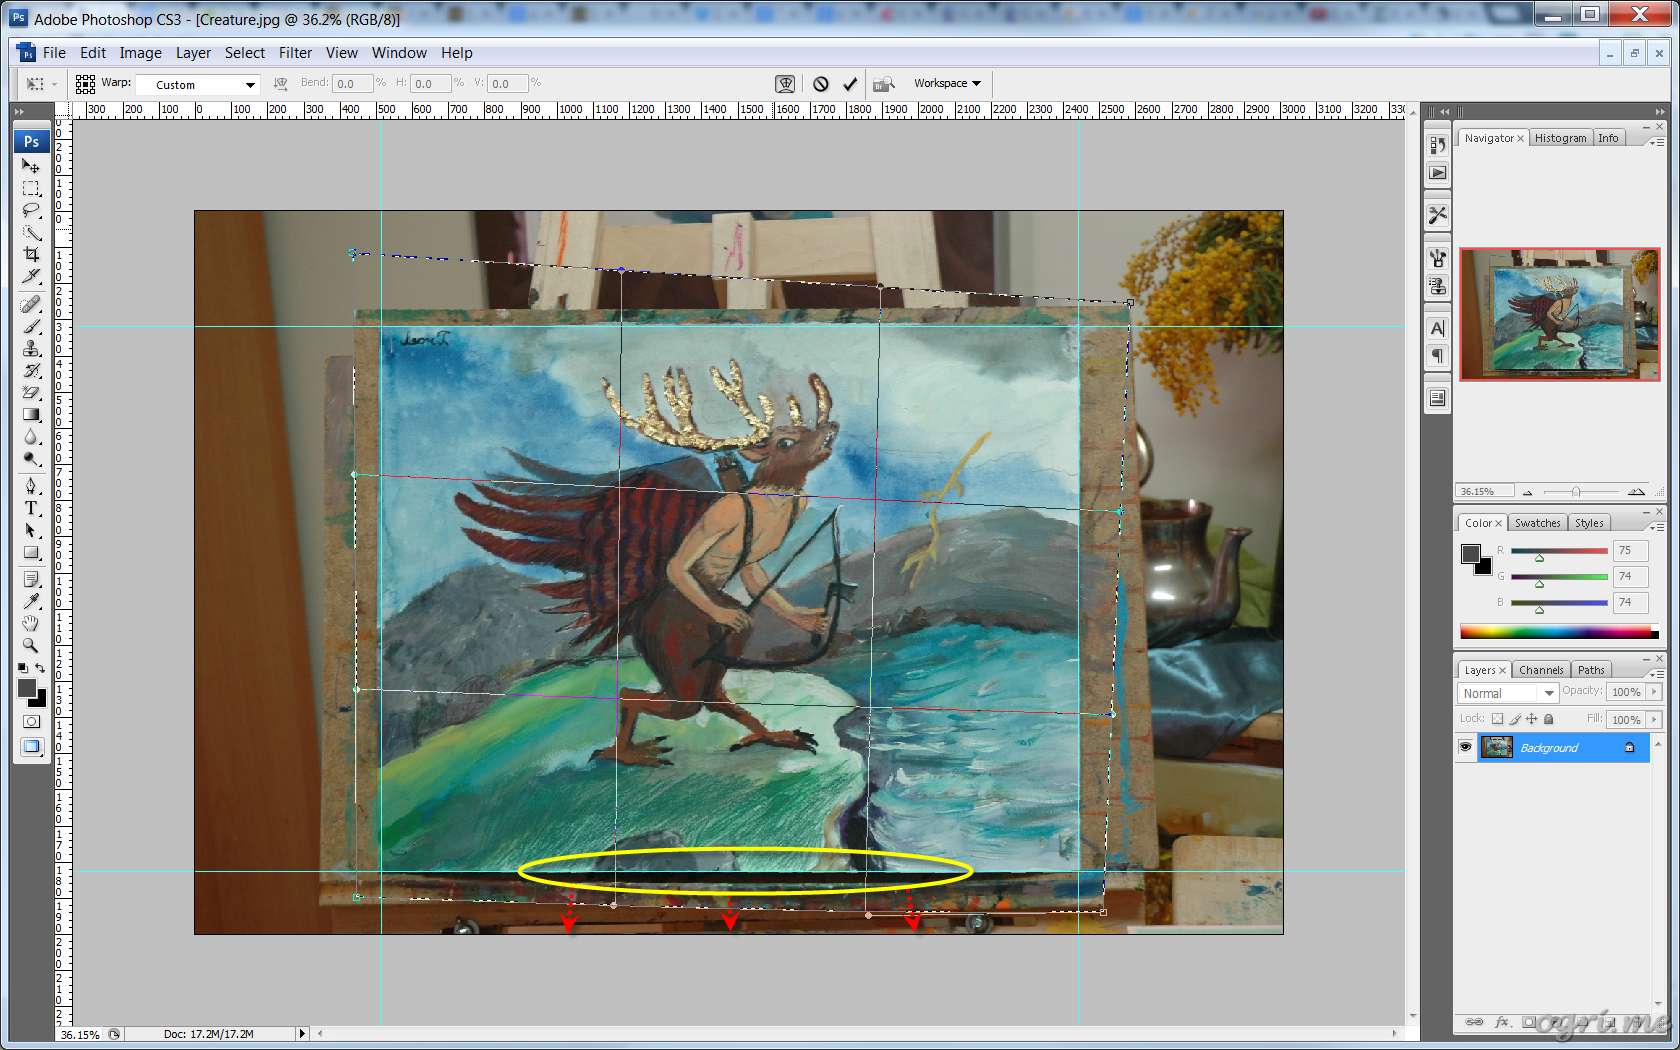Open the Filter menu

pyautogui.click(x=295, y=53)
